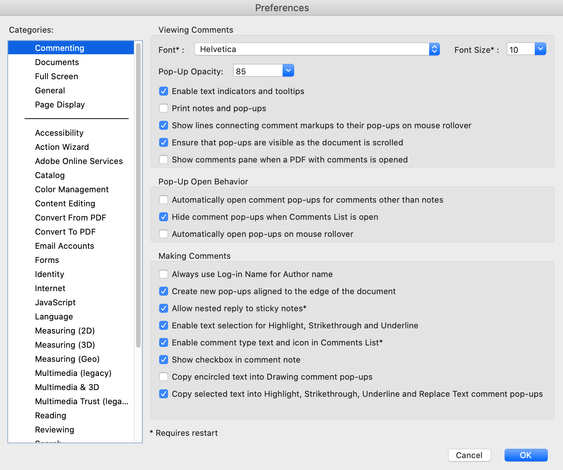Image resolution: width=563 pixels, height=470 pixels.
Task: Uncheck Copy selected text into Highlight pop-ups
Action: point(163,394)
